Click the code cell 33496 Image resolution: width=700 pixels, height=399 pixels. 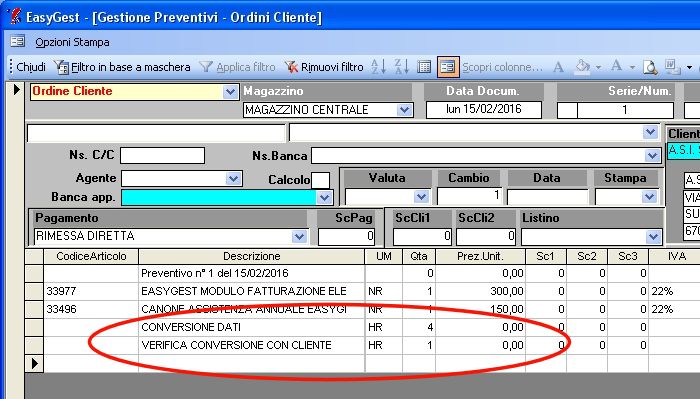tap(91, 309)
